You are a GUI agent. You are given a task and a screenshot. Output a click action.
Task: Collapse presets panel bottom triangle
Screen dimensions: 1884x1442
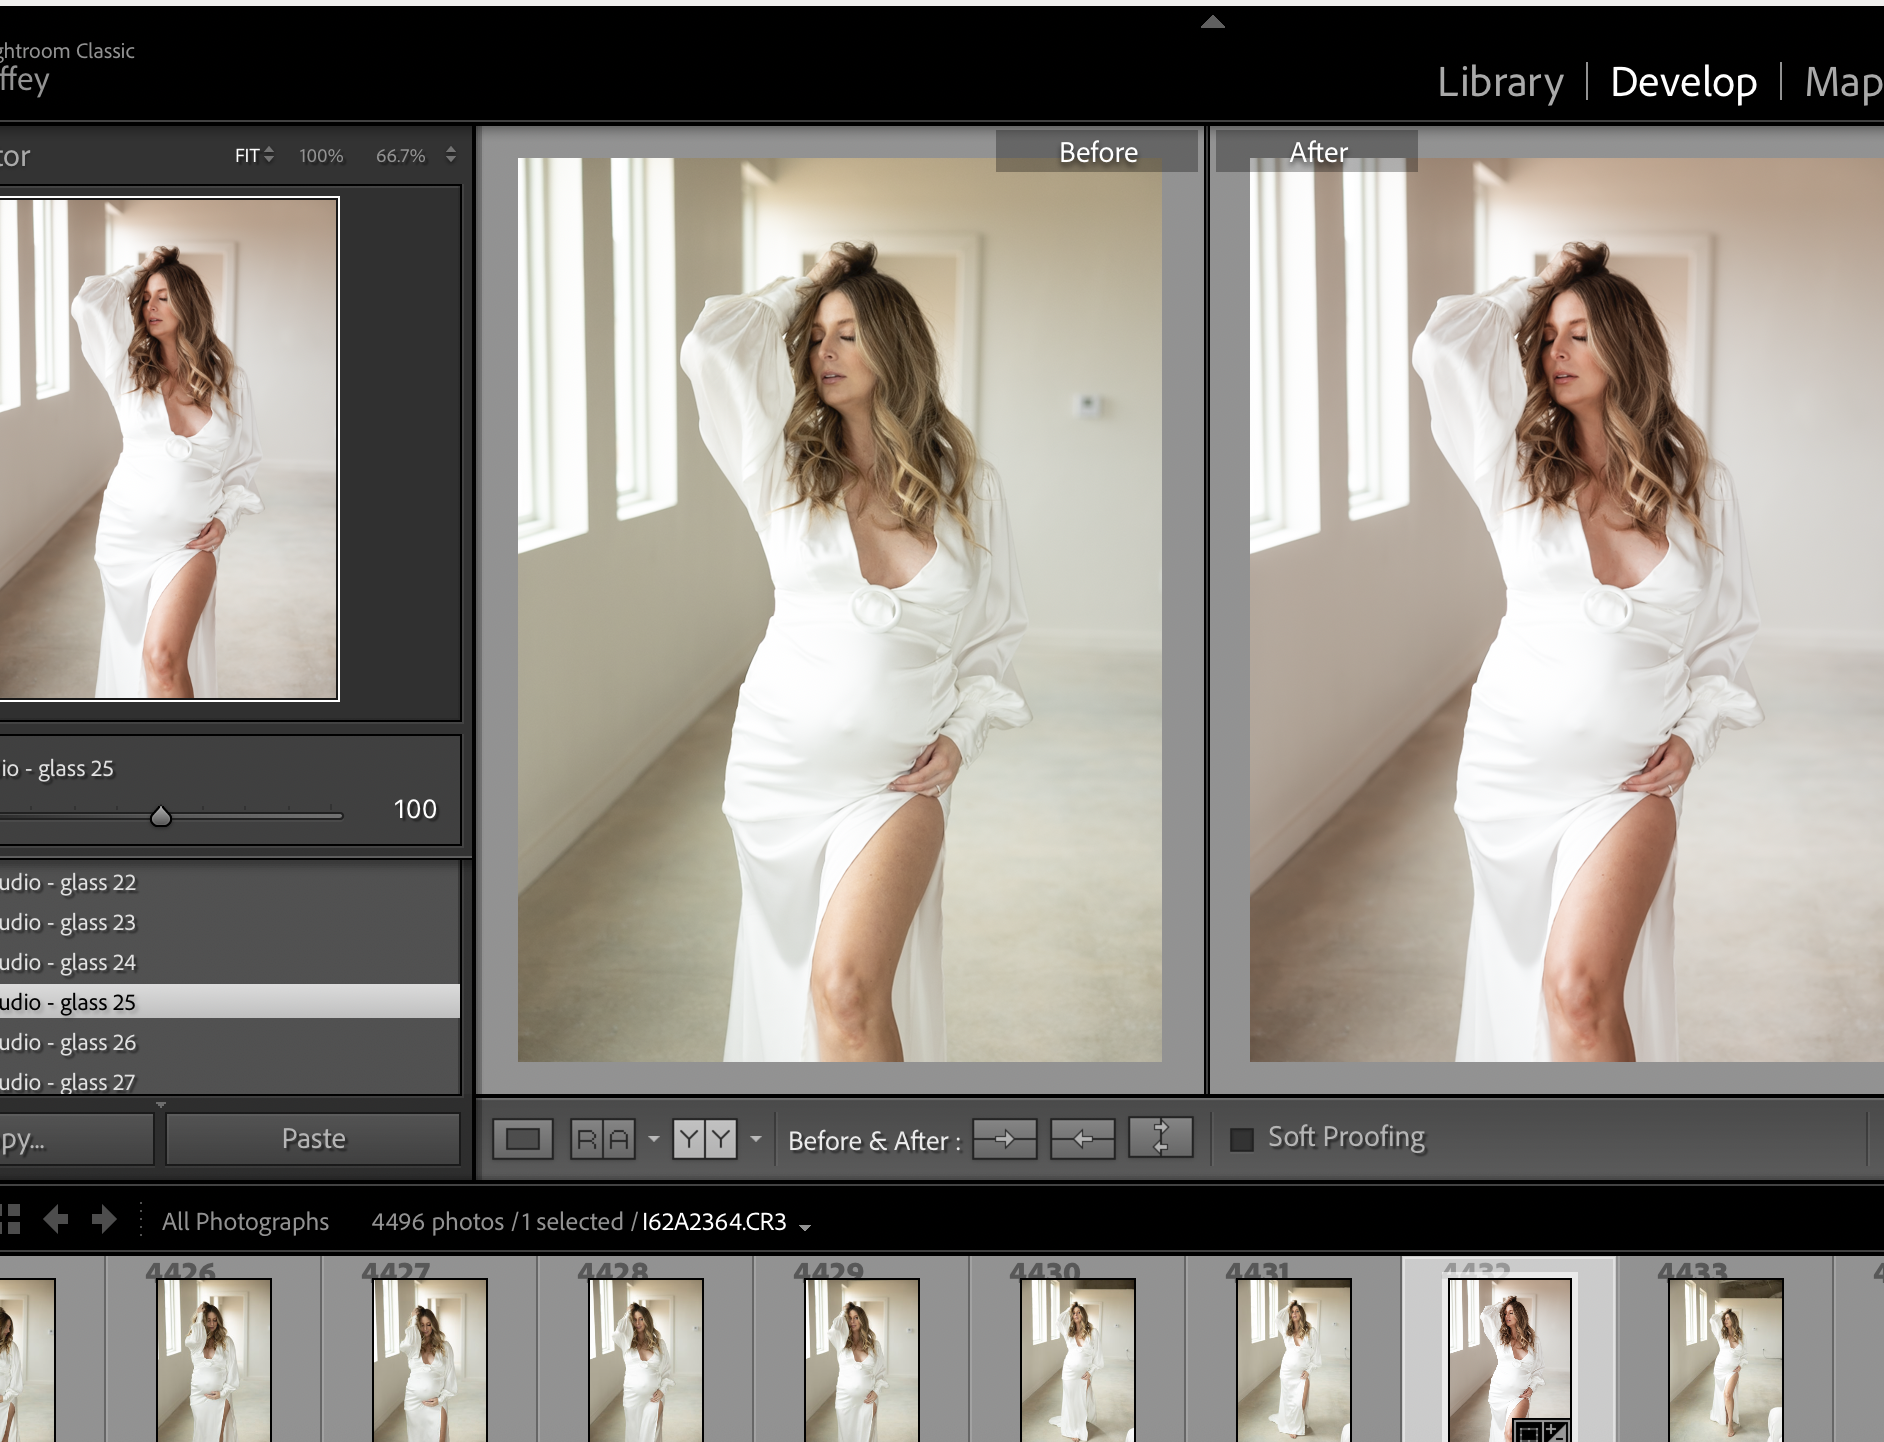[161, 1105]
